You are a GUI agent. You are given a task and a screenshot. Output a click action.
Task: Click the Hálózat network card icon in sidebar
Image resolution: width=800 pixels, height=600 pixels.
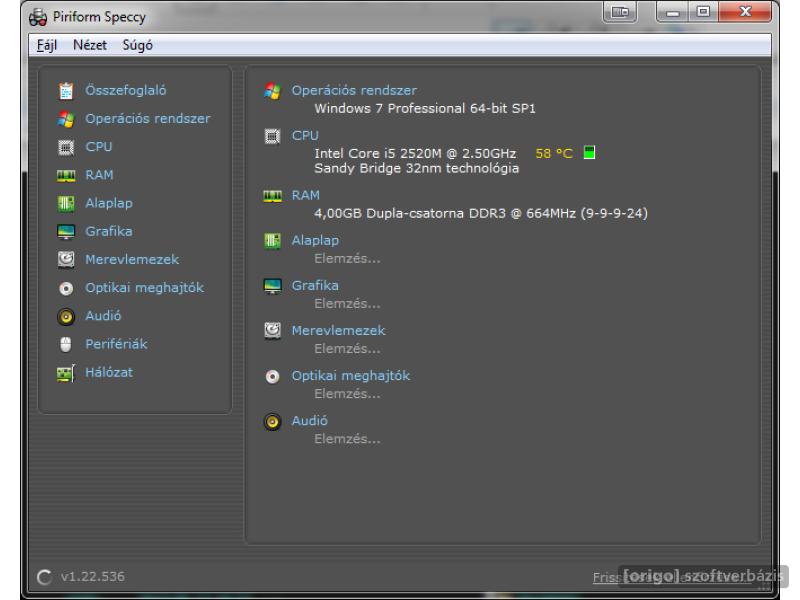tap(66, 373)
